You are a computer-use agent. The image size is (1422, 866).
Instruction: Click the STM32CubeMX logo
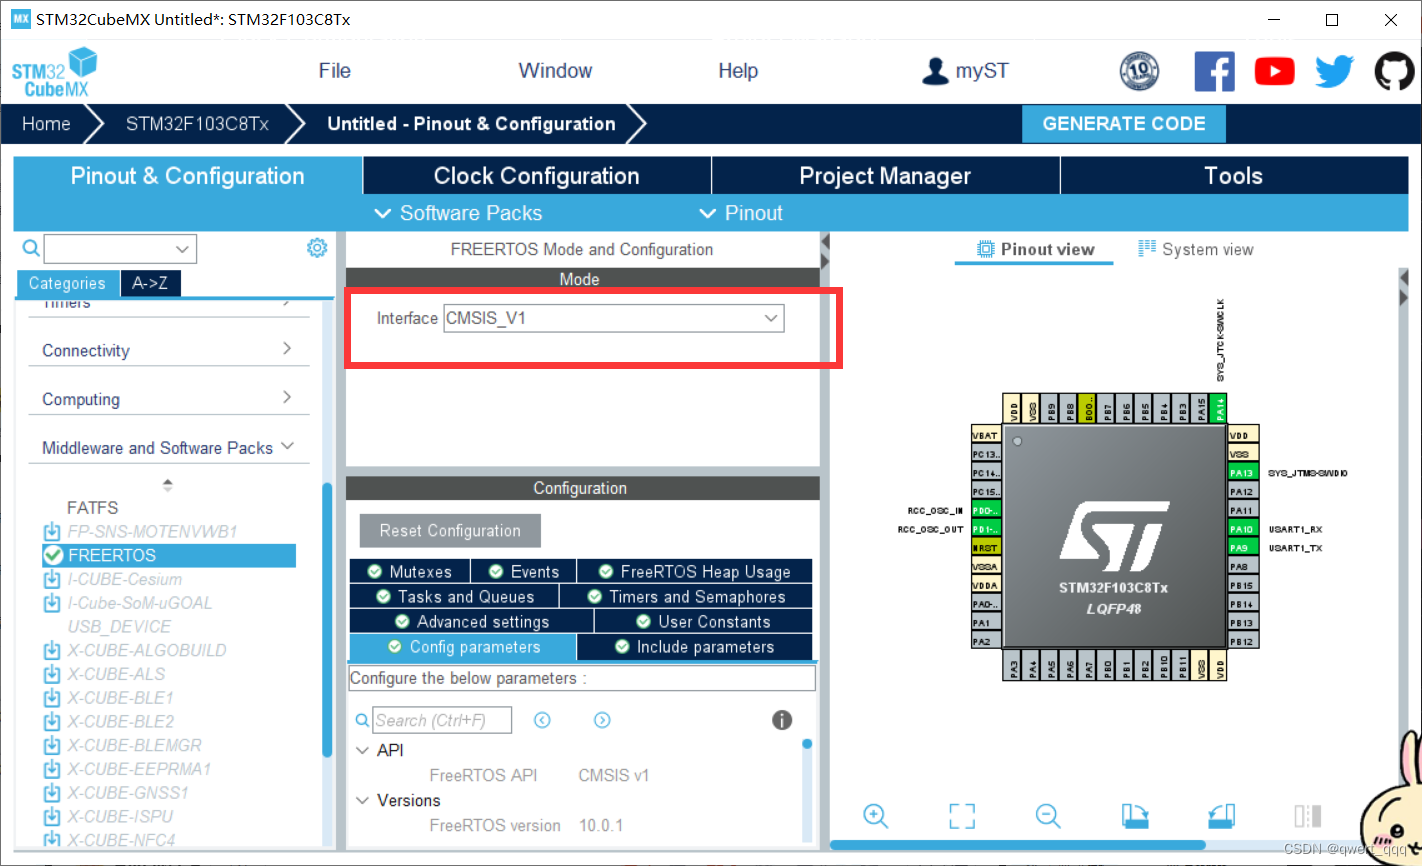(x=55, y=72)
